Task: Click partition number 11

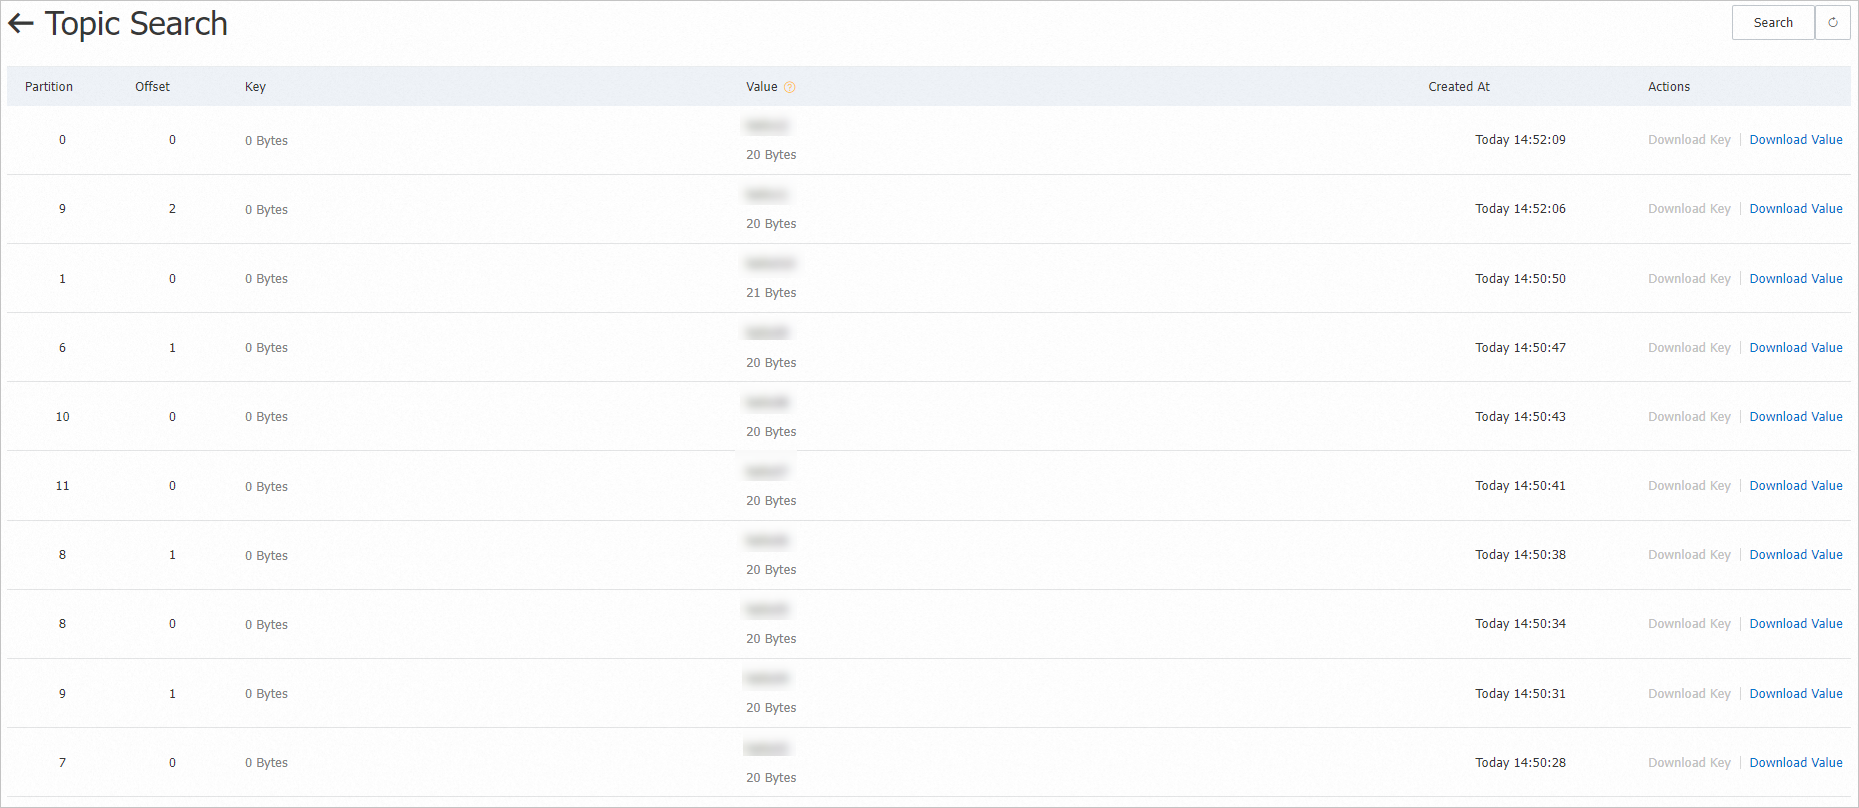Action: 62,486
